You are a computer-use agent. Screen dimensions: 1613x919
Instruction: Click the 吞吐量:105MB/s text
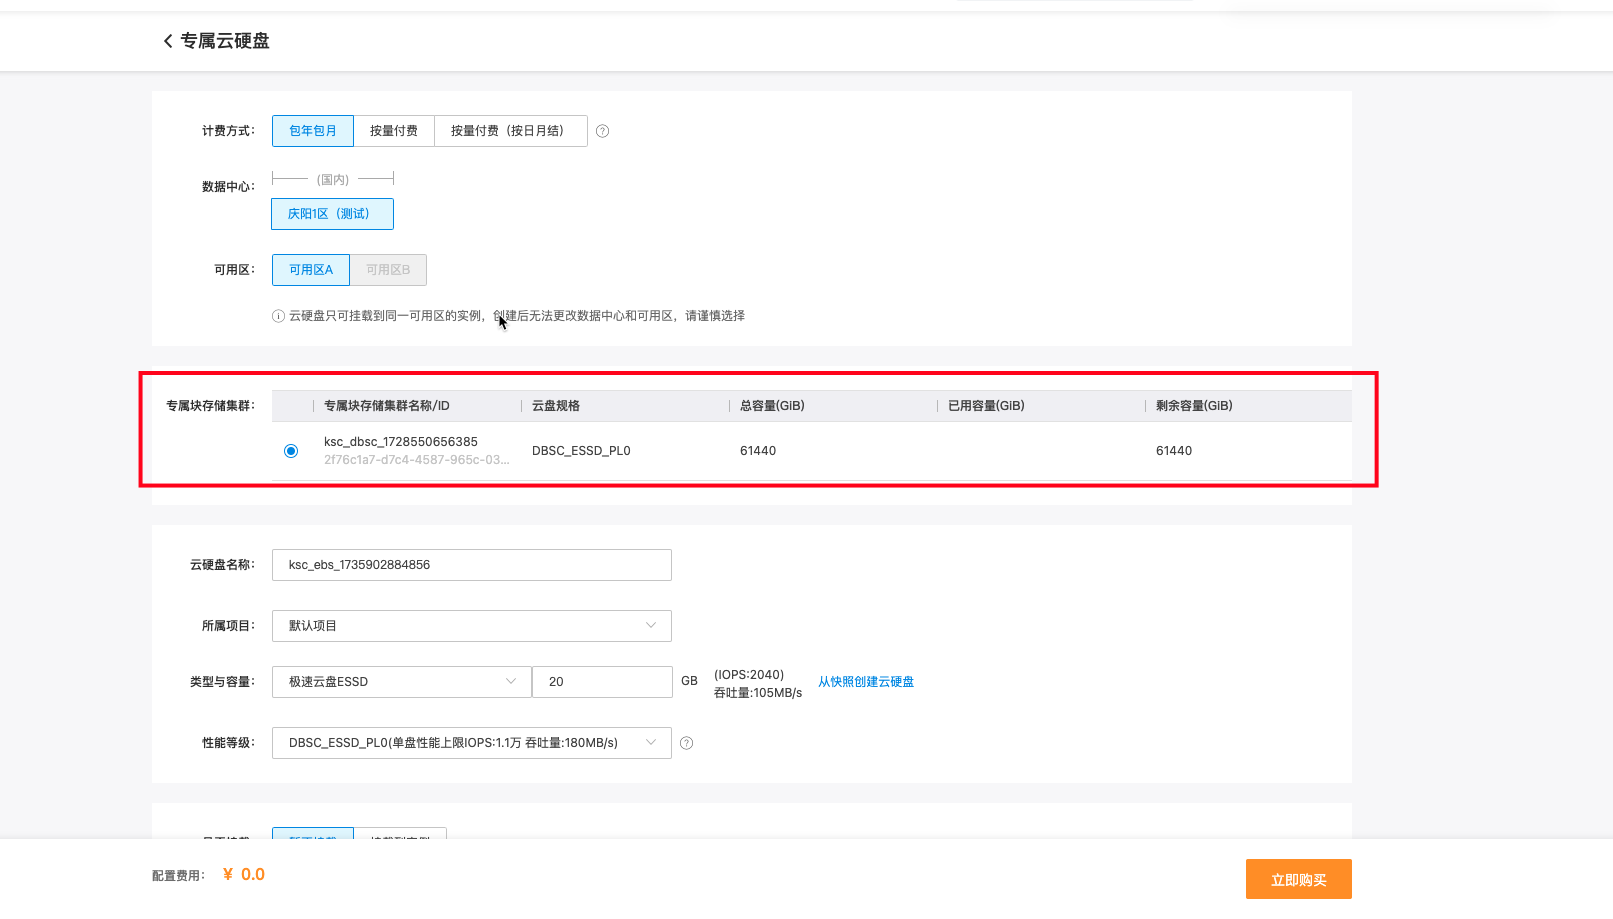click(x=758, y=693)
